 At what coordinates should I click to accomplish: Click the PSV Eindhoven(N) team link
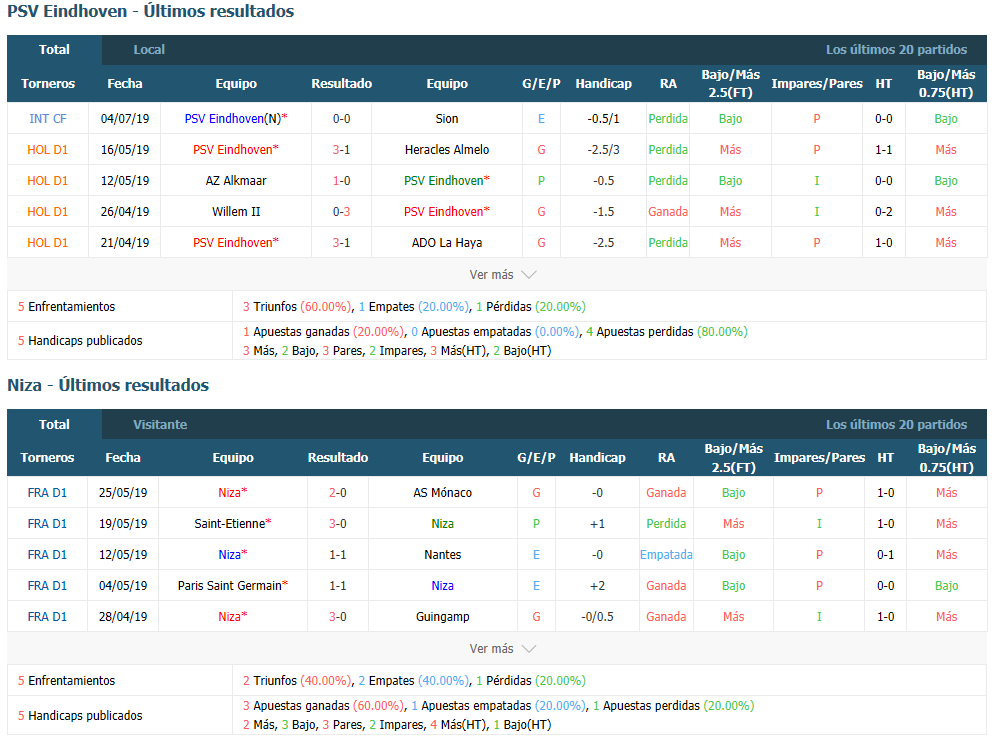[236, 119]
